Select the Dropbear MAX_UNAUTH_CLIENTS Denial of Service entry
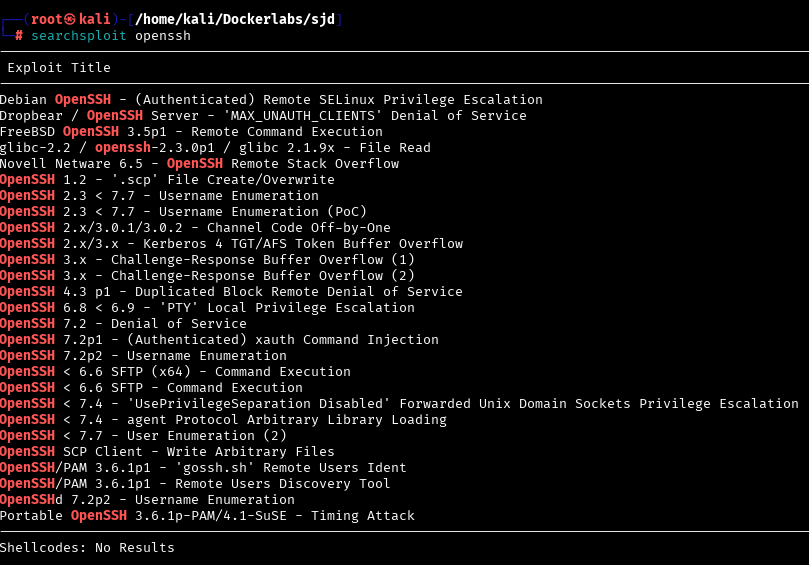Image resolution: width=809 pixels, height=565 pixels. (x=263, y=116)
